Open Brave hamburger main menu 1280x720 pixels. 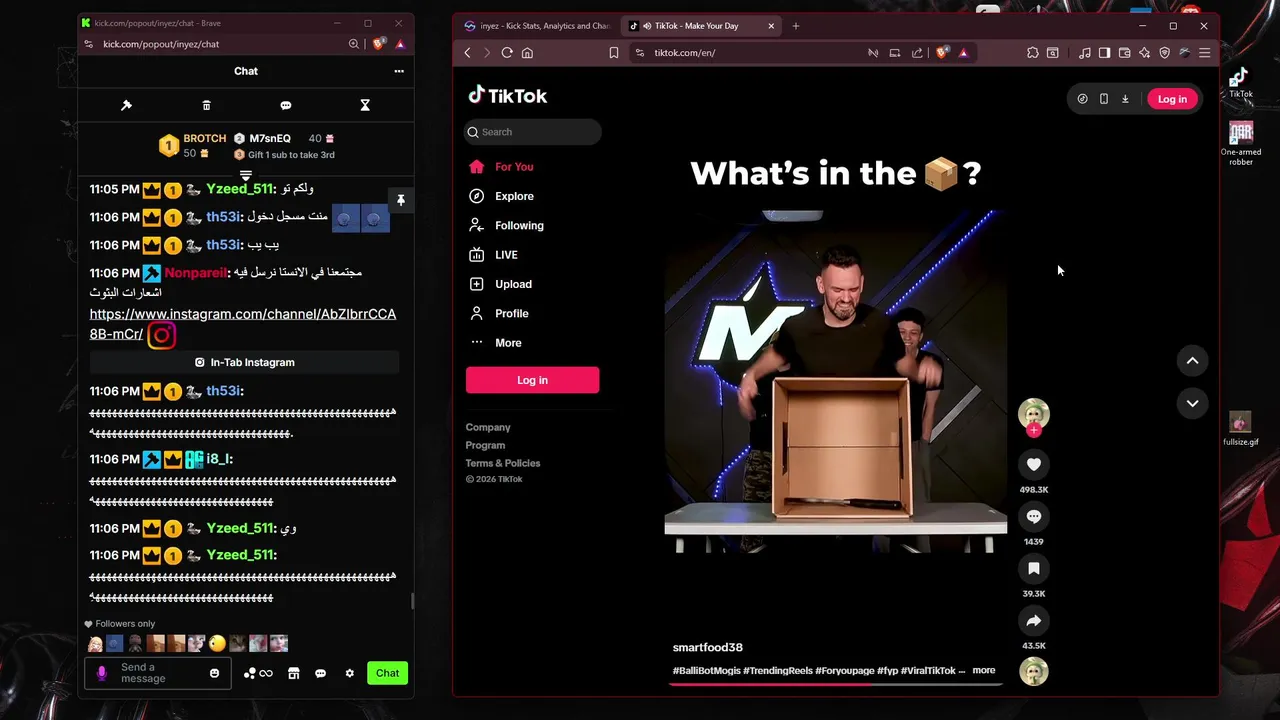[x=1204, y=53]
